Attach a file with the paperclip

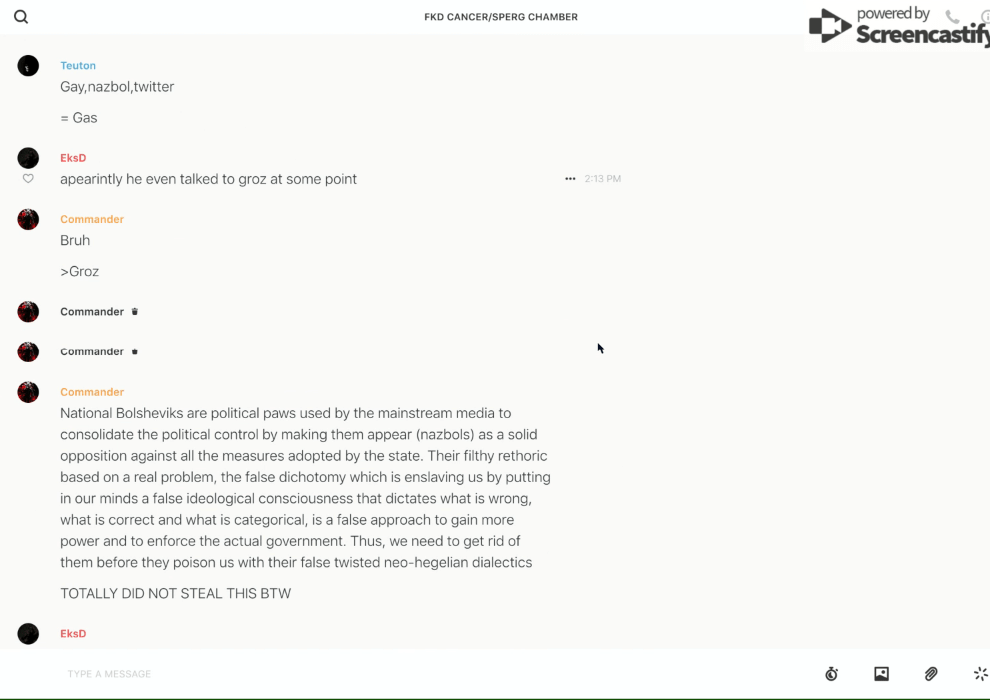[x=931, y=674]
